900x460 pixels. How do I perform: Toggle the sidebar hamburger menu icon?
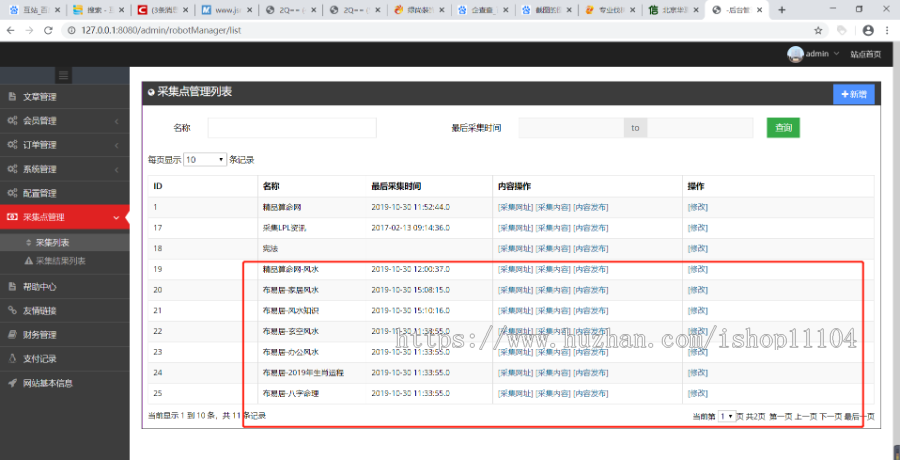coord(64,75)
